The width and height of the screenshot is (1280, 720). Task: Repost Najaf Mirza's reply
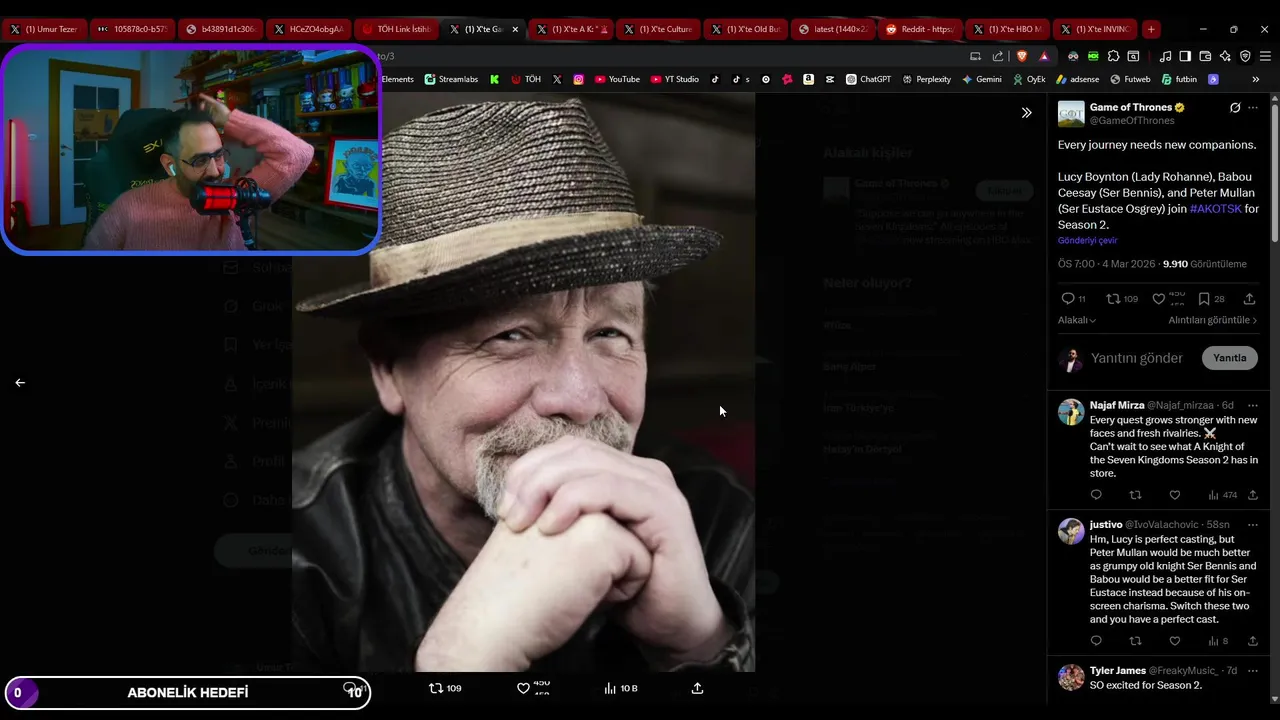pyautogui.click(x=1135, y=495)
